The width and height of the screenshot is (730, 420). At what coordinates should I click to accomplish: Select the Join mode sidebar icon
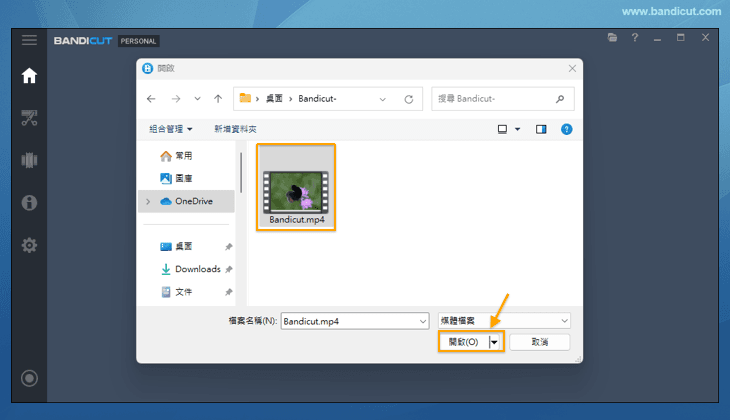click(x=29, y=160)
